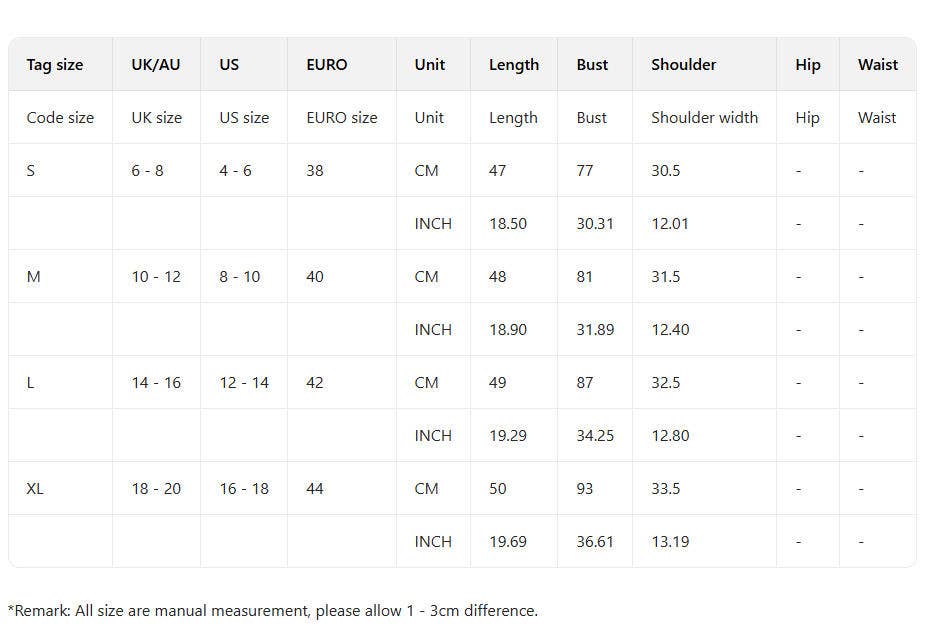The width and height of the screenshot is (943, 633).
Task: Click US size 12 - 14 cell
Action: point(244,383)
